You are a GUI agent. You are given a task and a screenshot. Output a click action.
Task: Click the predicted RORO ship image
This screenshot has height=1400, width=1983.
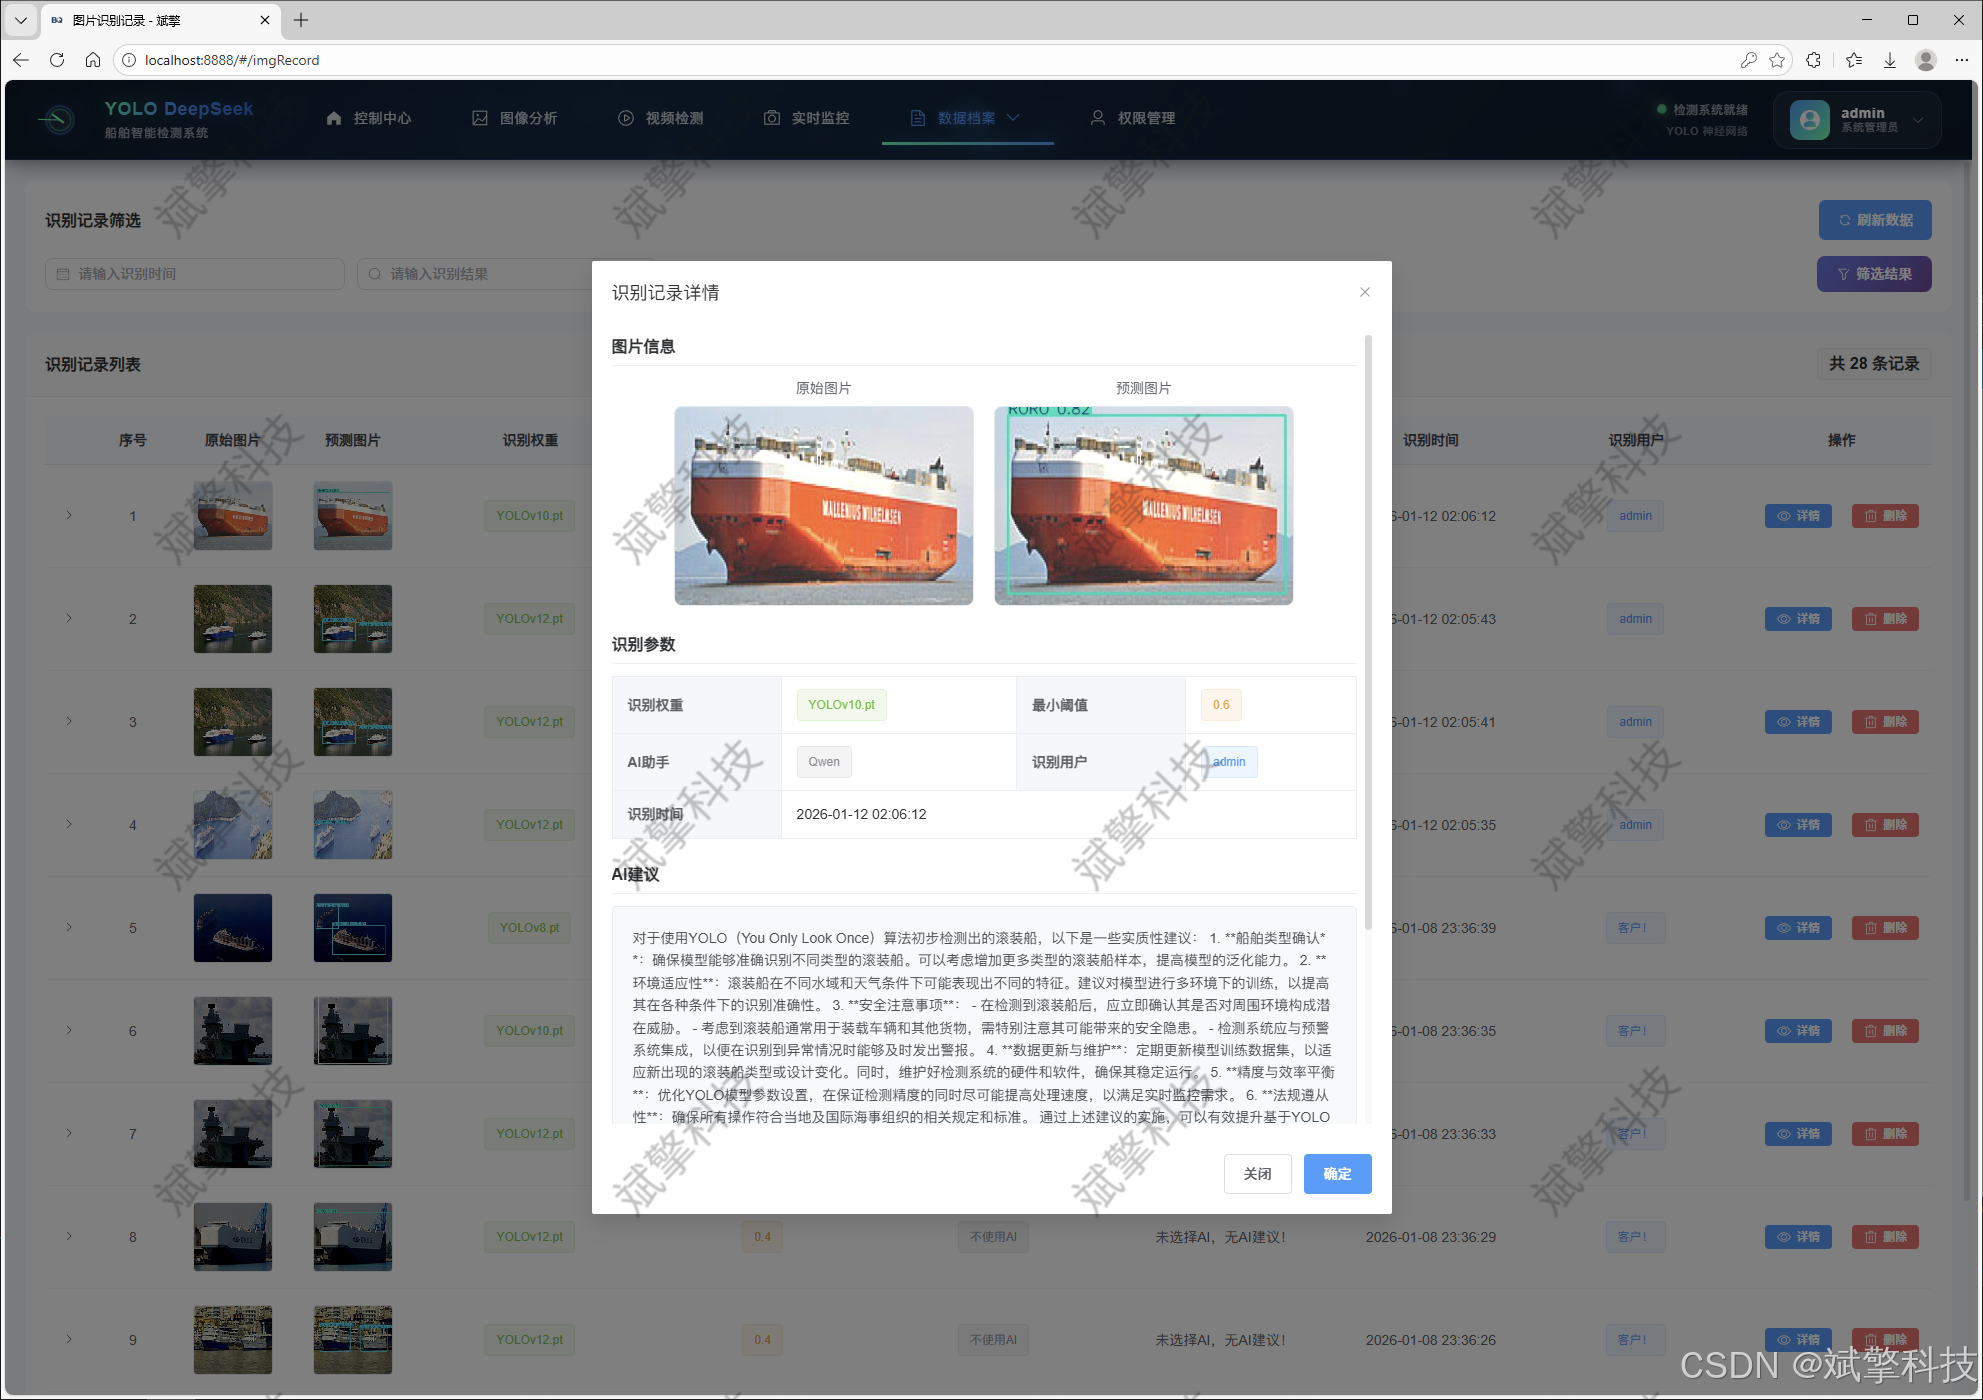pos(1143,506)
